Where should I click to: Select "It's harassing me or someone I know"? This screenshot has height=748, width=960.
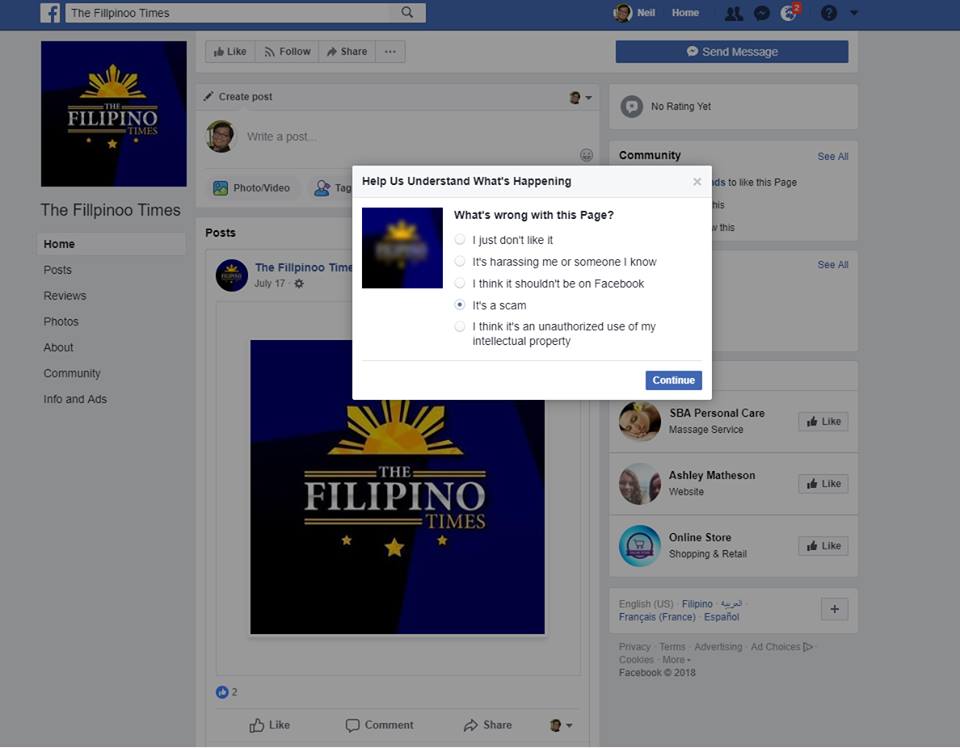tap(460, 262)
